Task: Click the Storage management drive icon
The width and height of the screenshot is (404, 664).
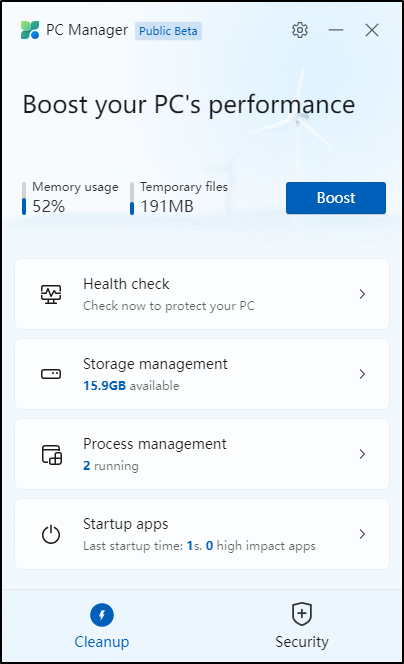Action: click(51, 374)
